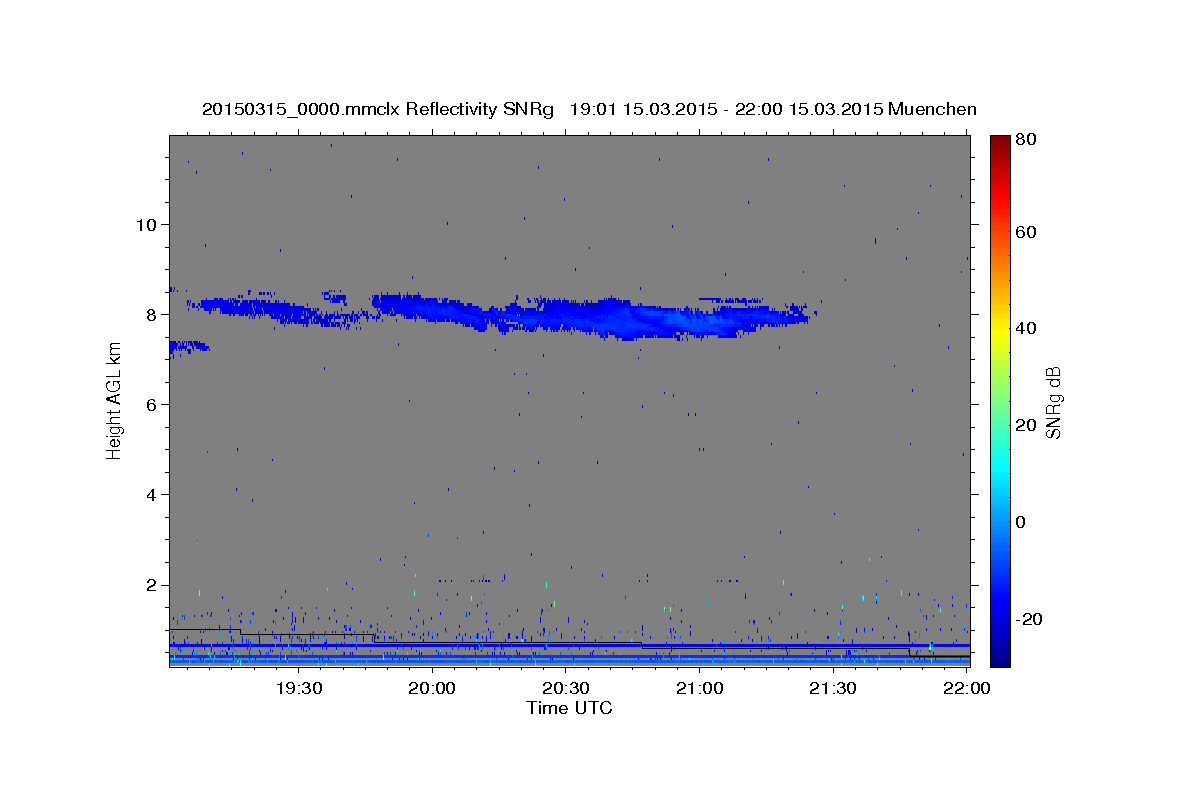The width and height of the screenshot is (1200, 800).
Task: Click the 19:30 time tick label
Action: (x=298, y=688)
